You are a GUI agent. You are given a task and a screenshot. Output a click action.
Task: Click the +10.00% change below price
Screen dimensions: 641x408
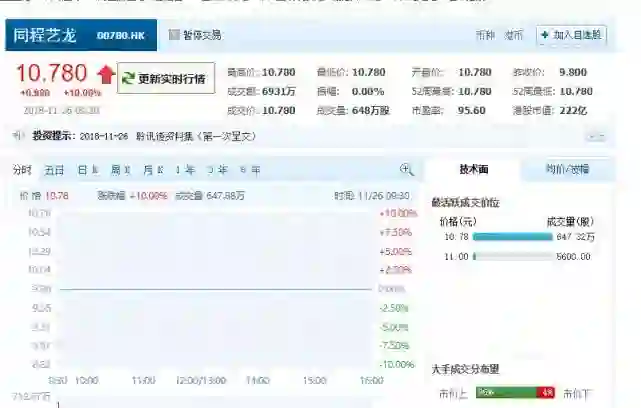(x=82, y=93)
